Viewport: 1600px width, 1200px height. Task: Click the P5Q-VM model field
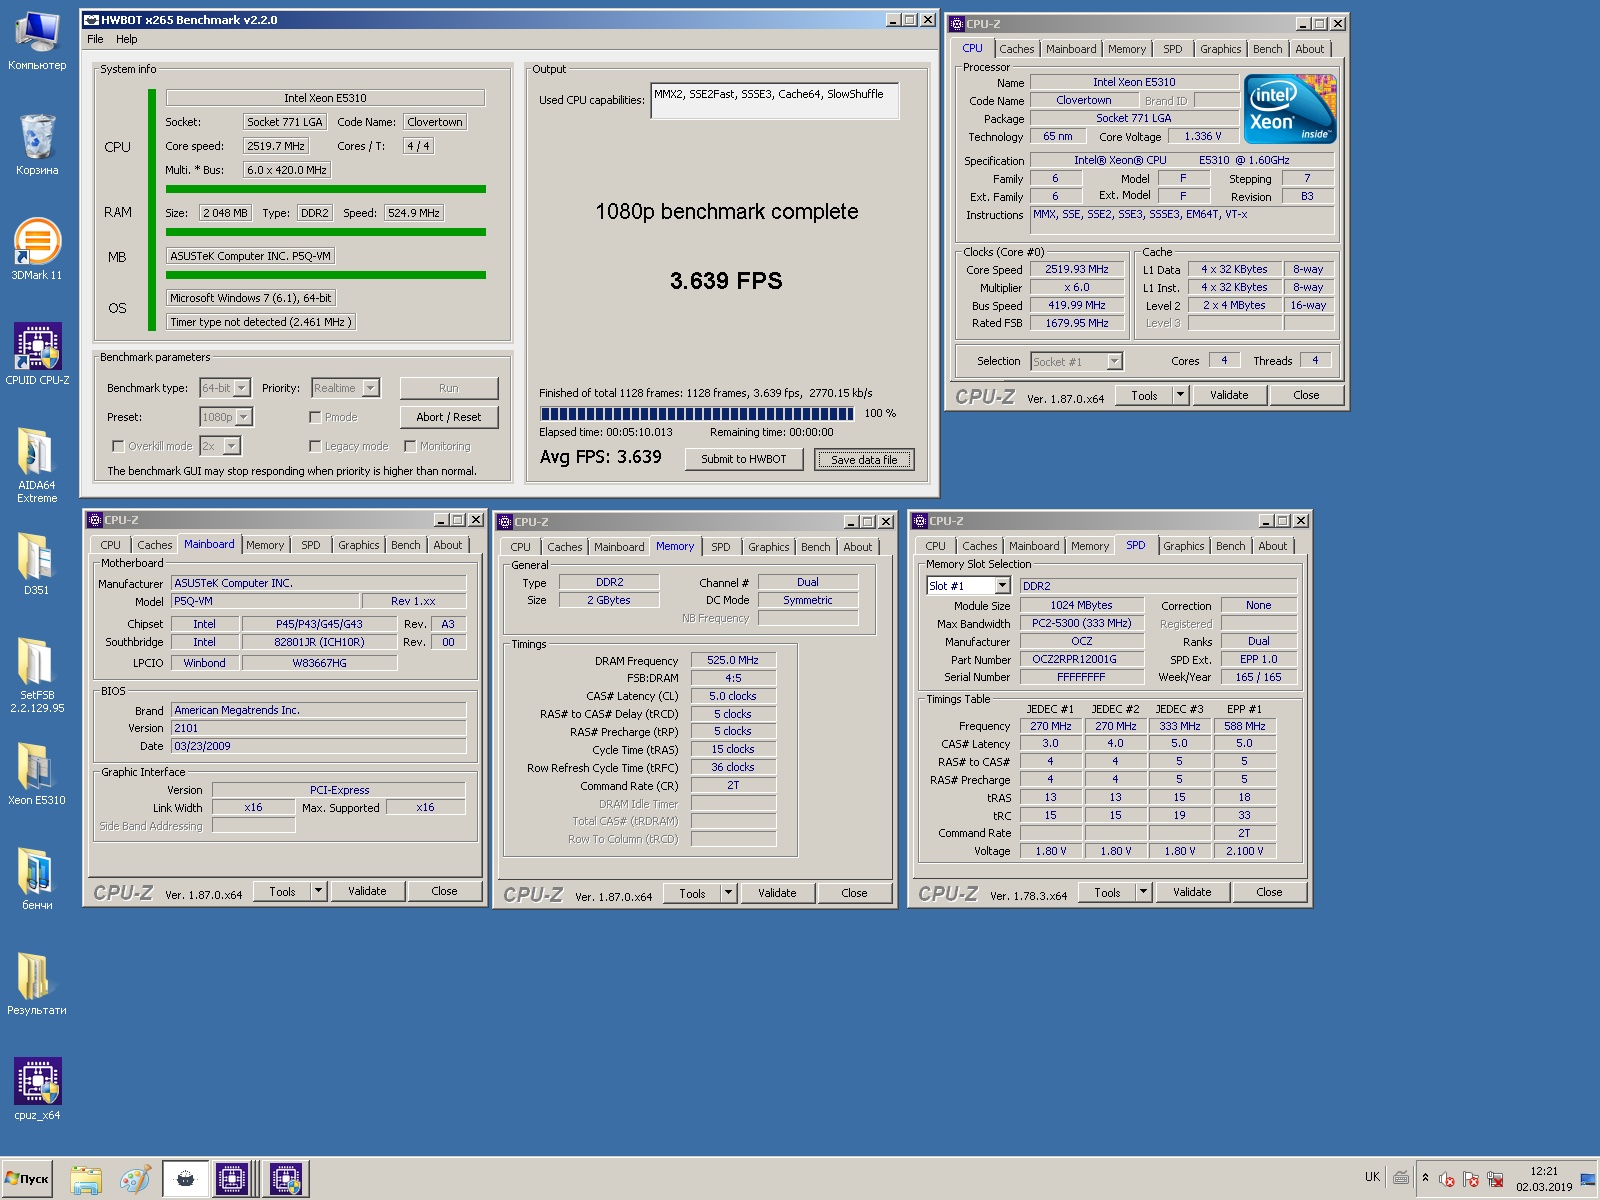point(264,601)
